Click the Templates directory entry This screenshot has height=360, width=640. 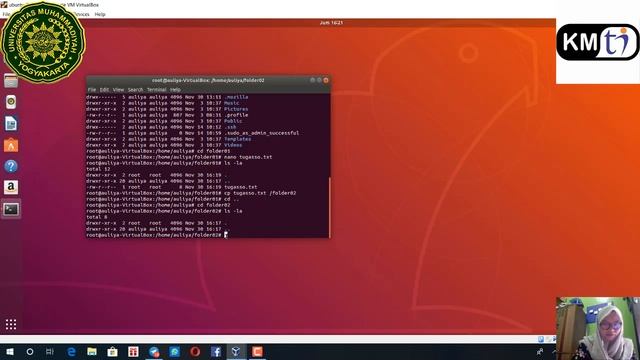[x=238, y=139]
